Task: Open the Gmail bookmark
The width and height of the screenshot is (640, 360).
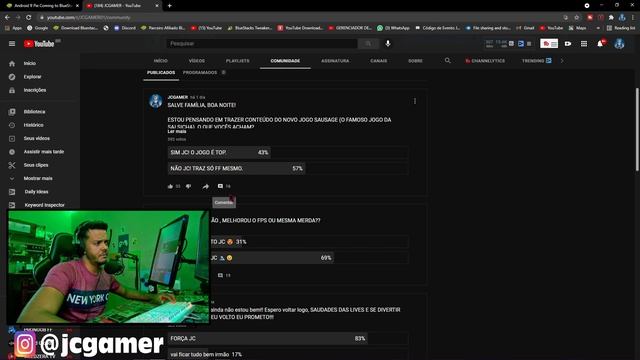Action: click(526, 28)
